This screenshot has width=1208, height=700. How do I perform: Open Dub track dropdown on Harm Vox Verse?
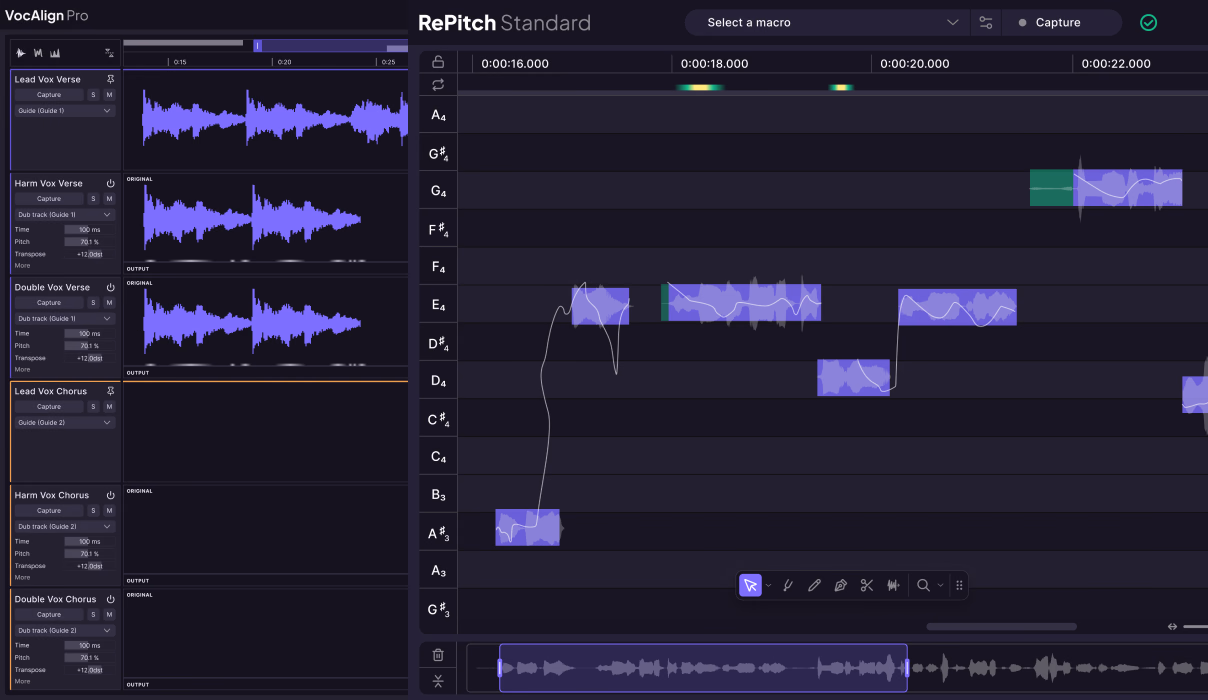tap(65, 215)
